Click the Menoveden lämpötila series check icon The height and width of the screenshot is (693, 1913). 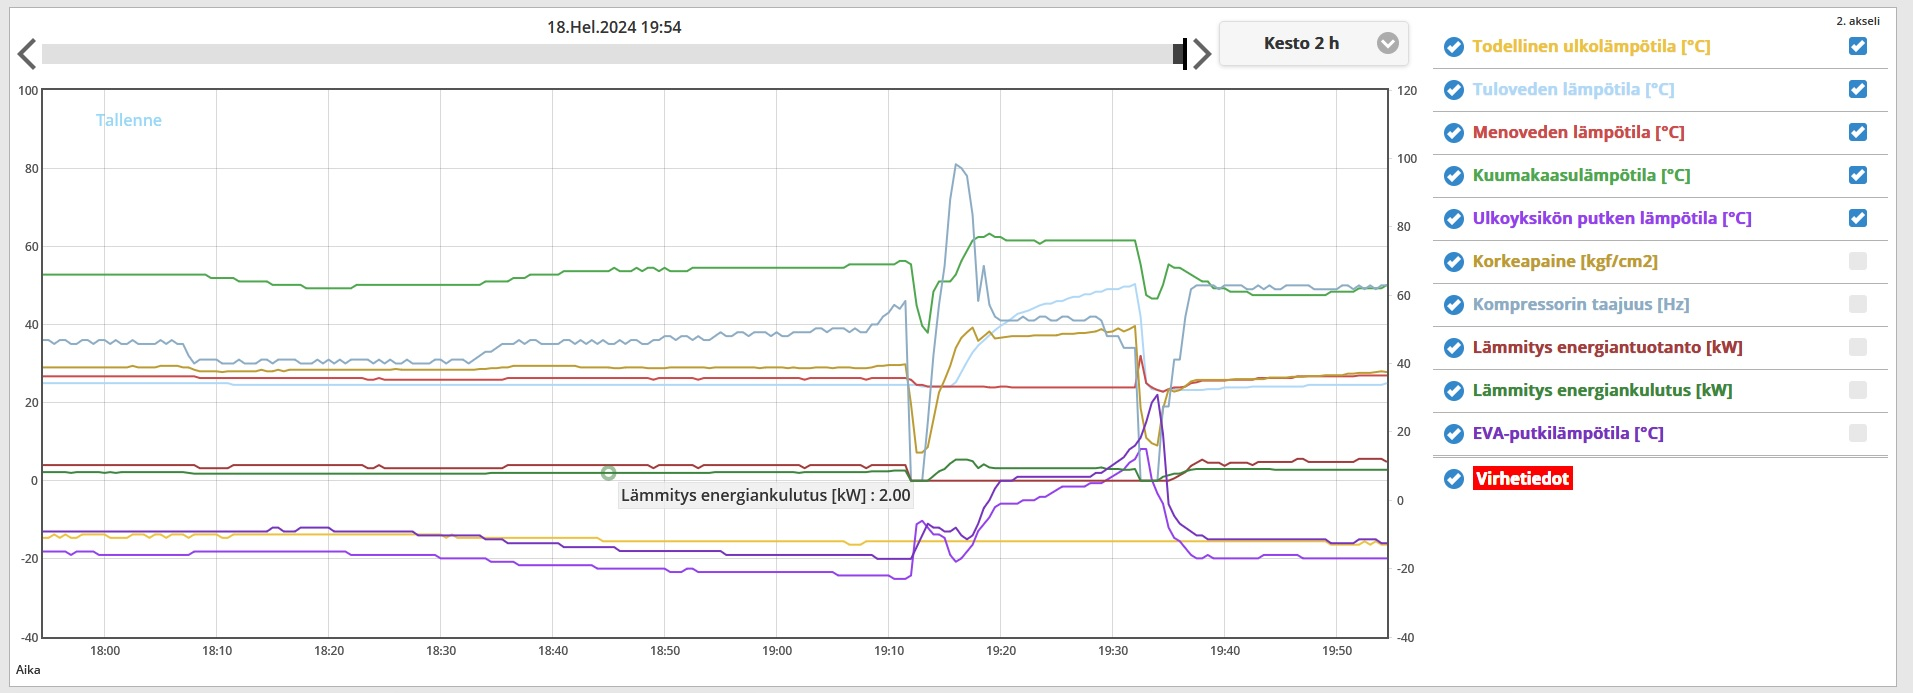[1454, 133]
